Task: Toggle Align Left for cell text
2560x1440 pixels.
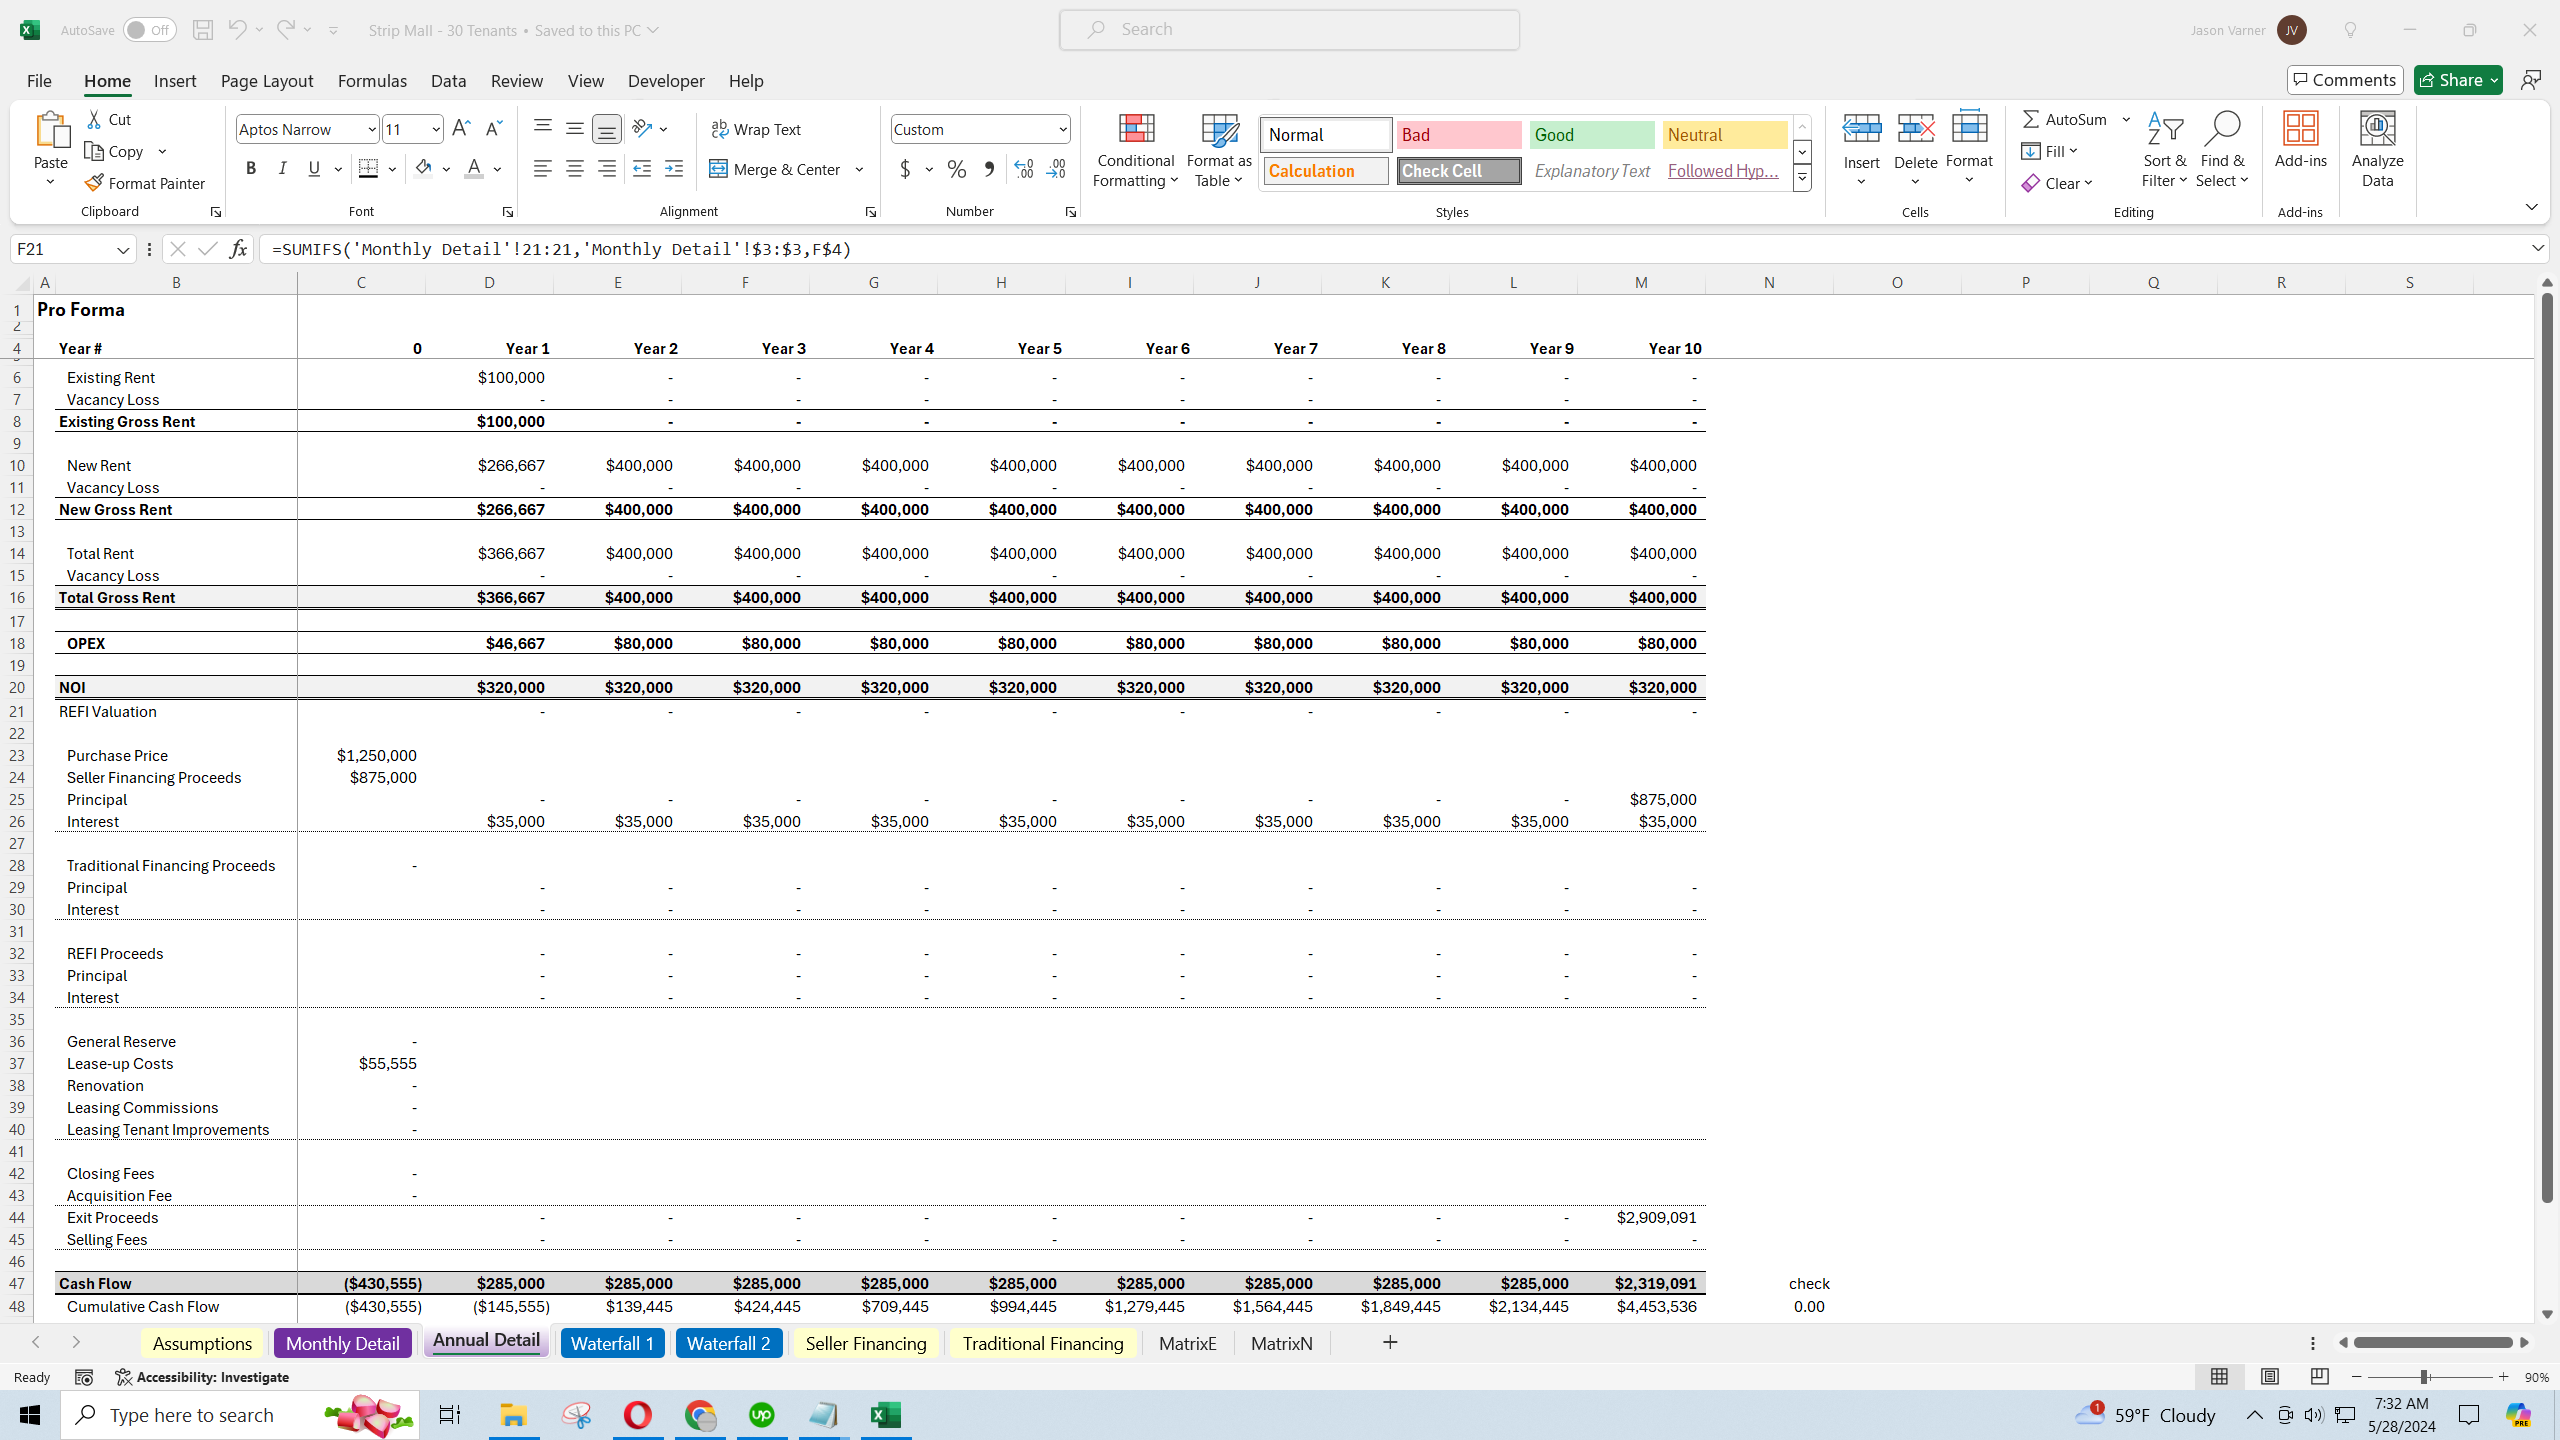Action: 542,169
